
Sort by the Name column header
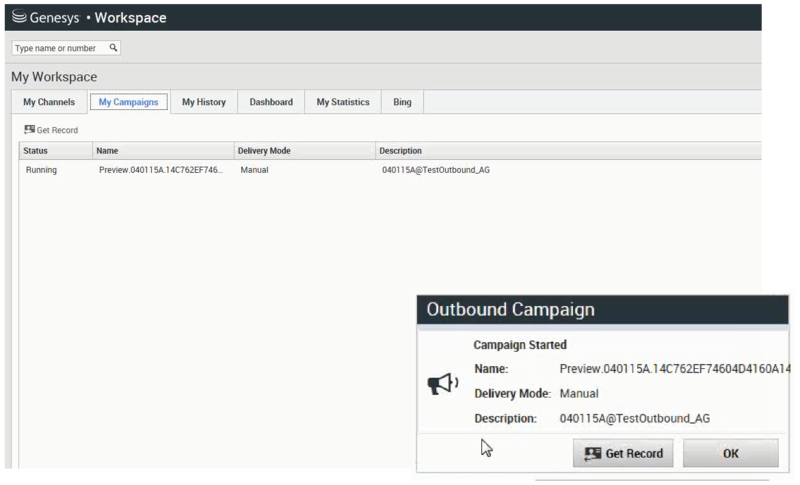click(x=163, y=151)
